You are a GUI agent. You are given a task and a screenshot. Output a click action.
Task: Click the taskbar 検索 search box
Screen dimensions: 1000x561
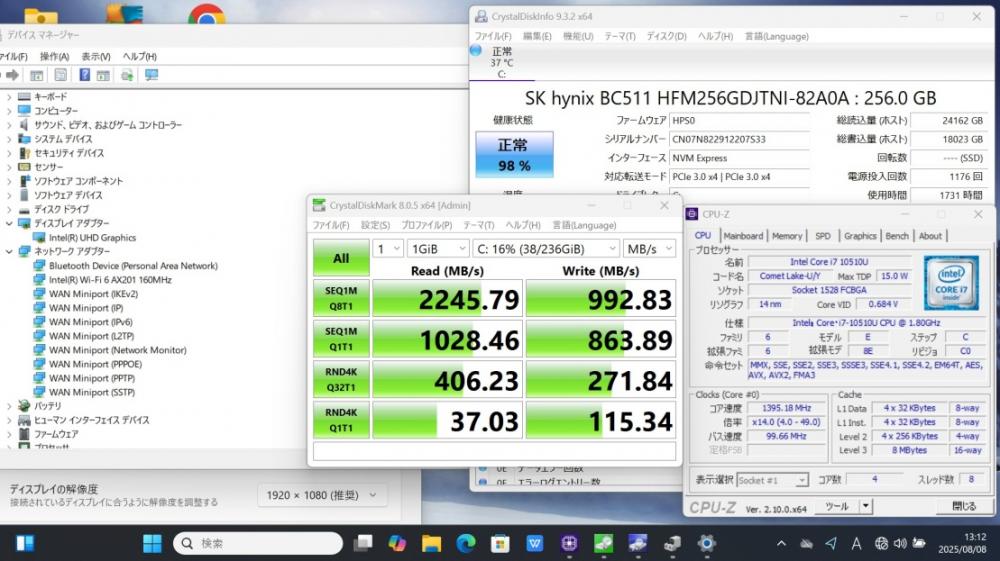(258, 543)
